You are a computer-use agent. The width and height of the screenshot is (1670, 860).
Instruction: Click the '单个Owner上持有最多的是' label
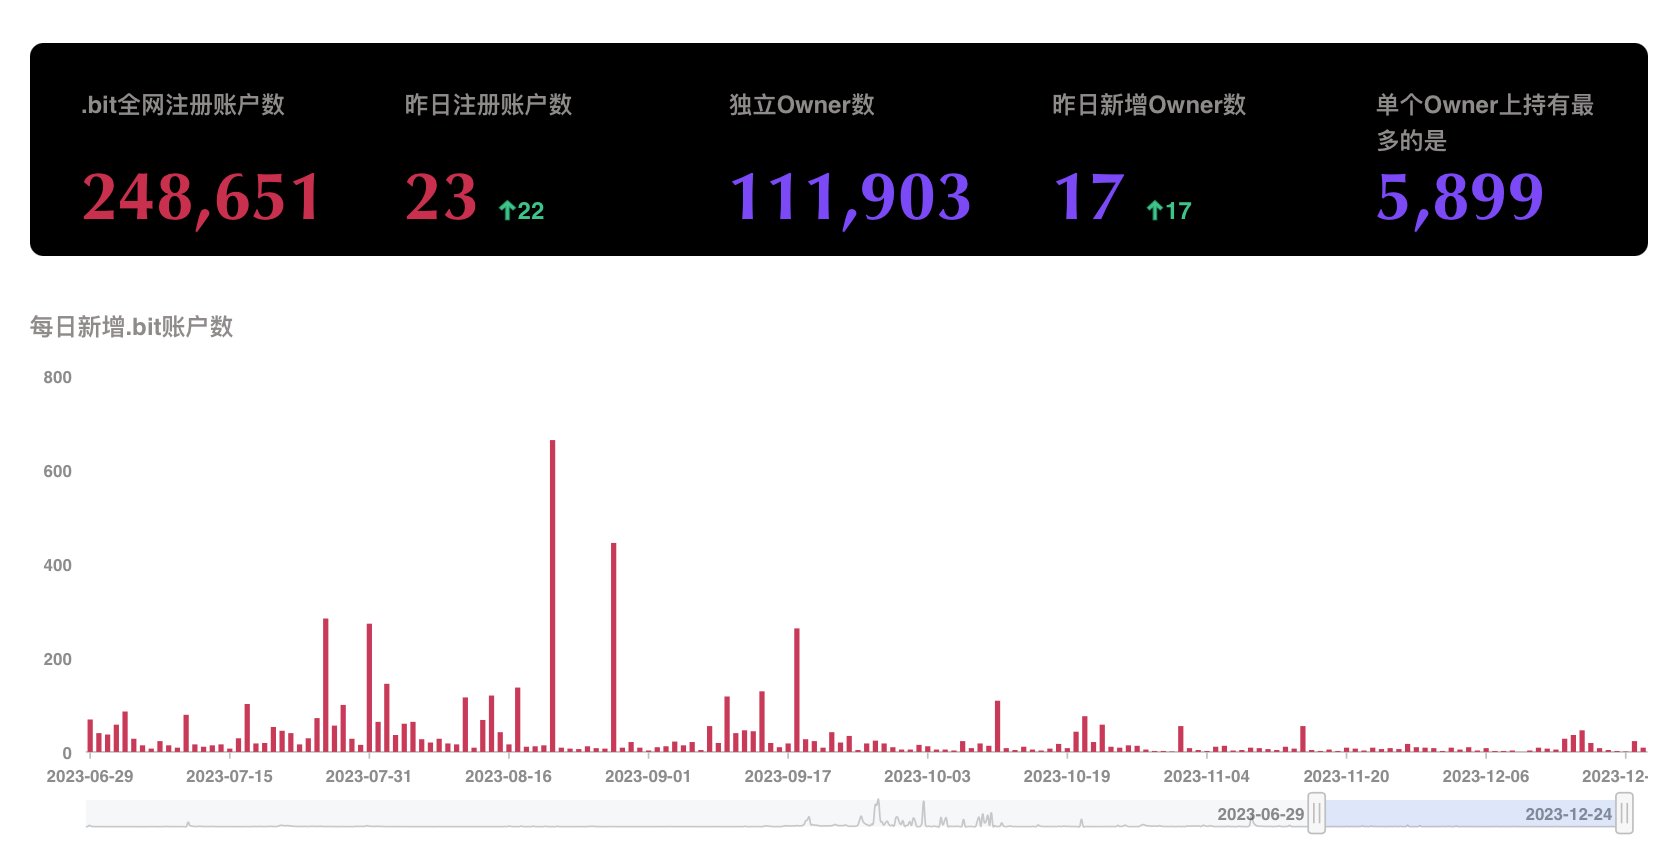pos(1485,122)
